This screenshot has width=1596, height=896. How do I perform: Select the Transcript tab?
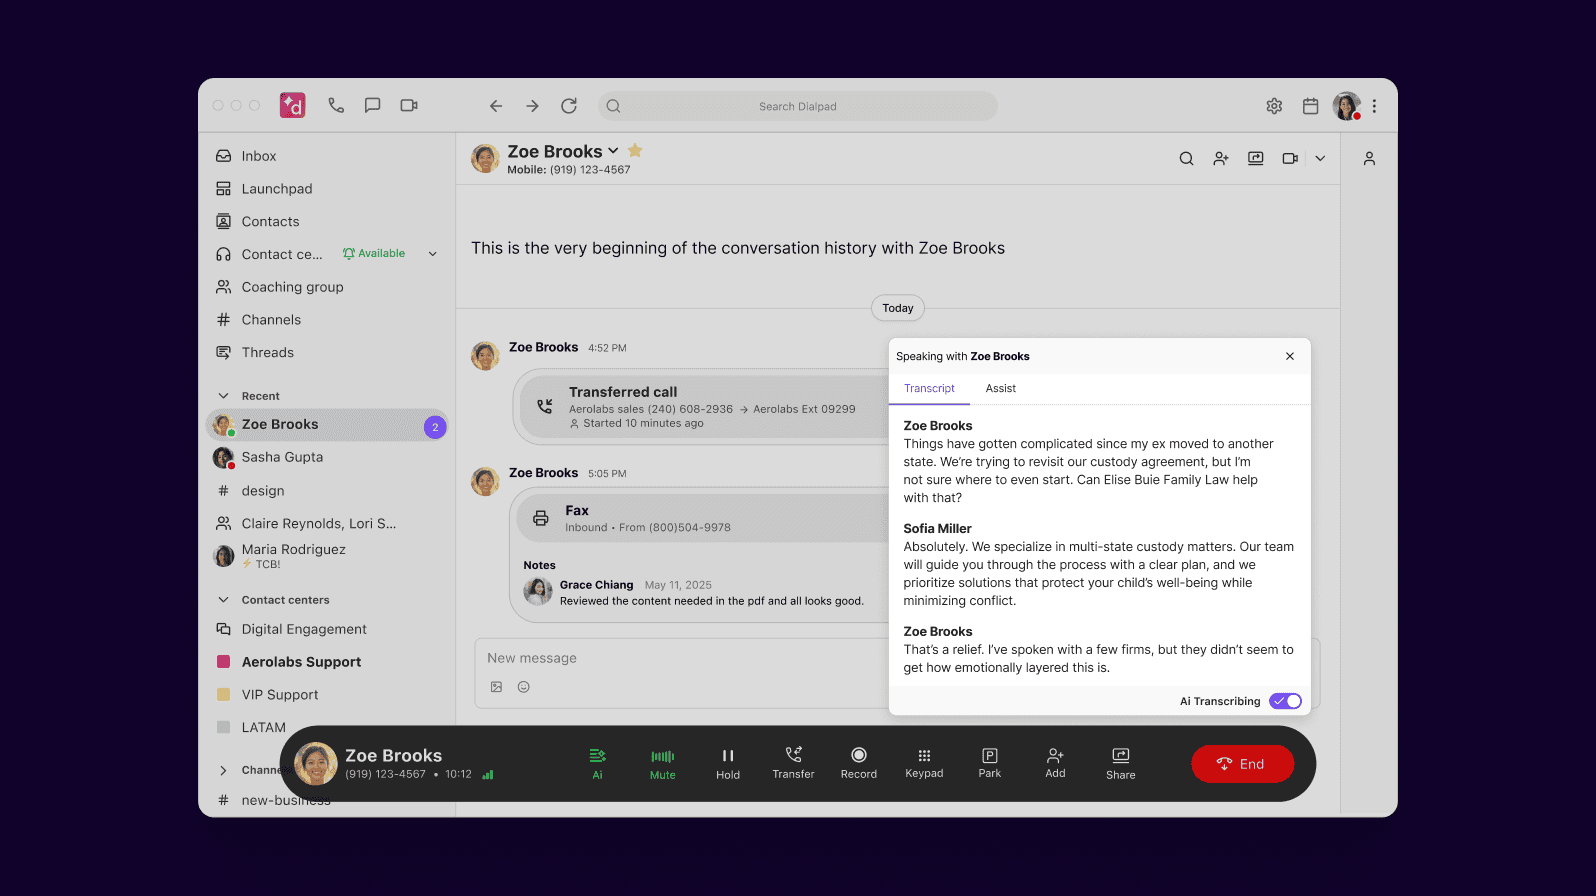[929, 389]
